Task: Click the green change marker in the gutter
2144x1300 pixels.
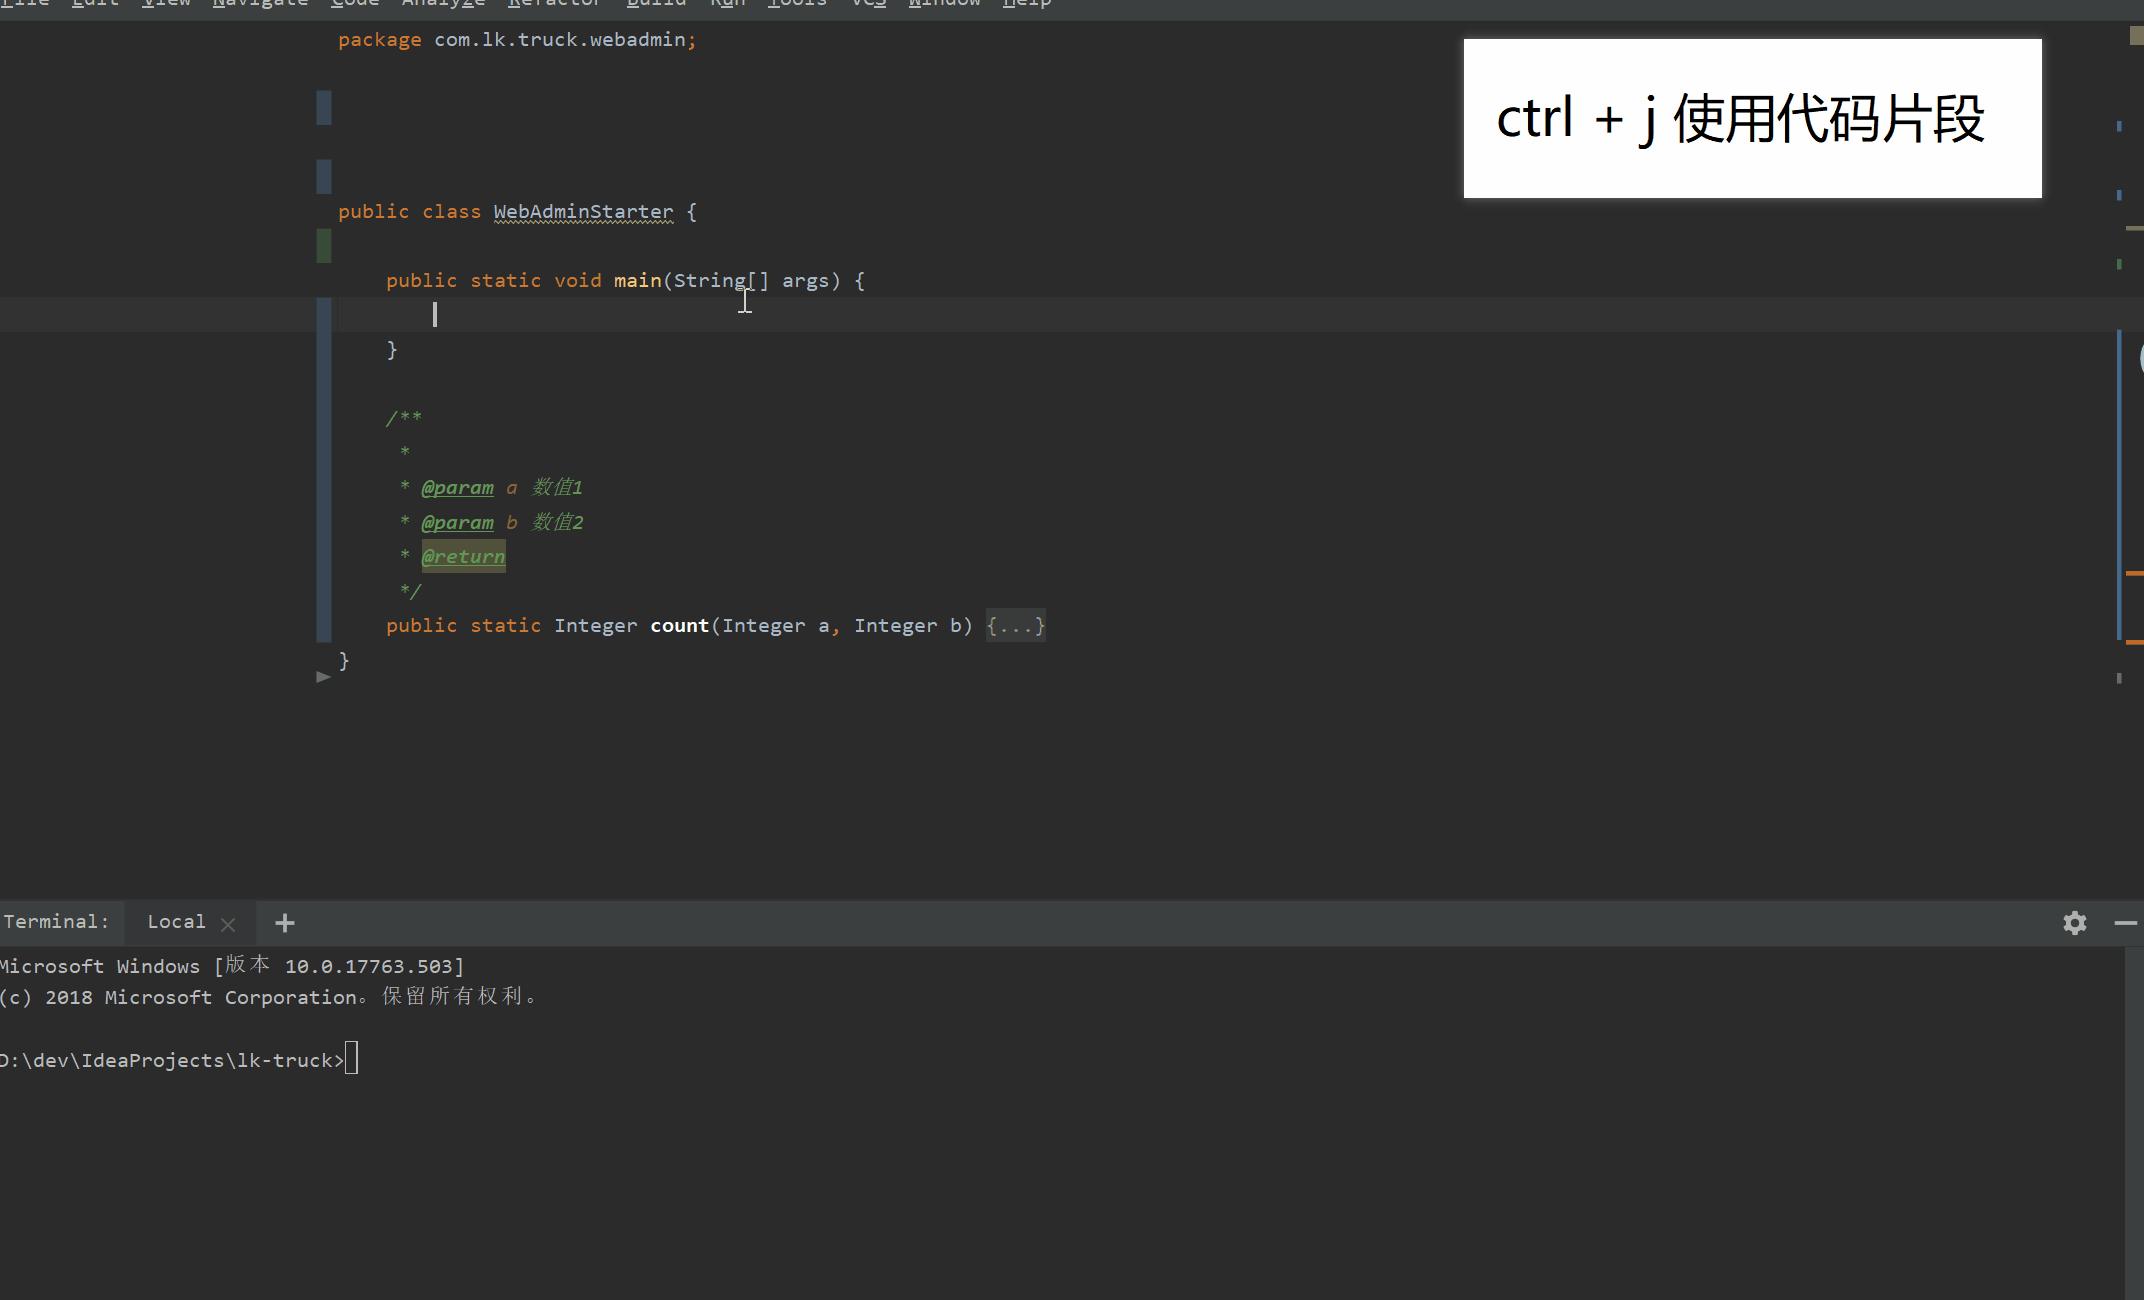Action: 324,246
